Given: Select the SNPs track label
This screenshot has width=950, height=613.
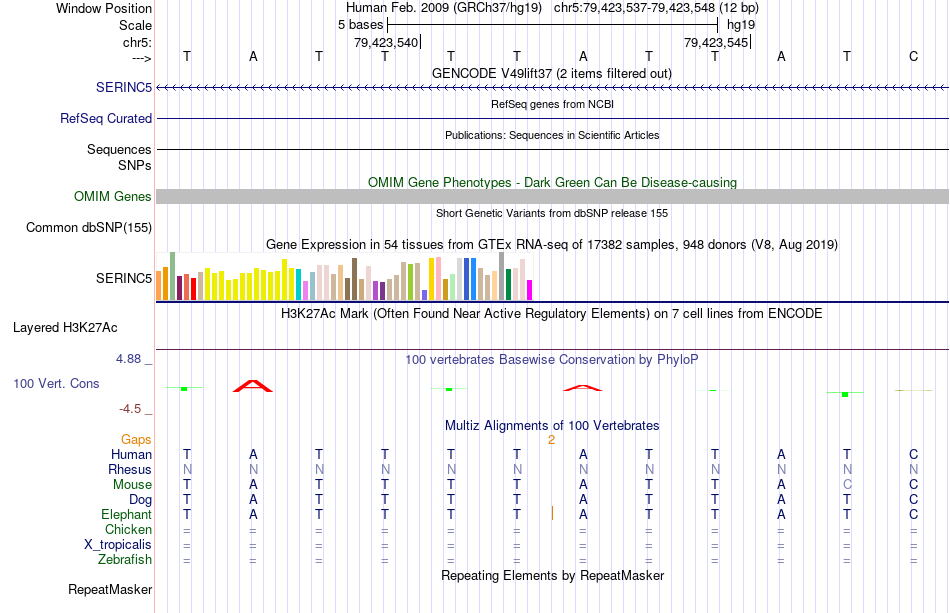Looking at the screenshot, I should pyautogui.click(x=135, y=165).
